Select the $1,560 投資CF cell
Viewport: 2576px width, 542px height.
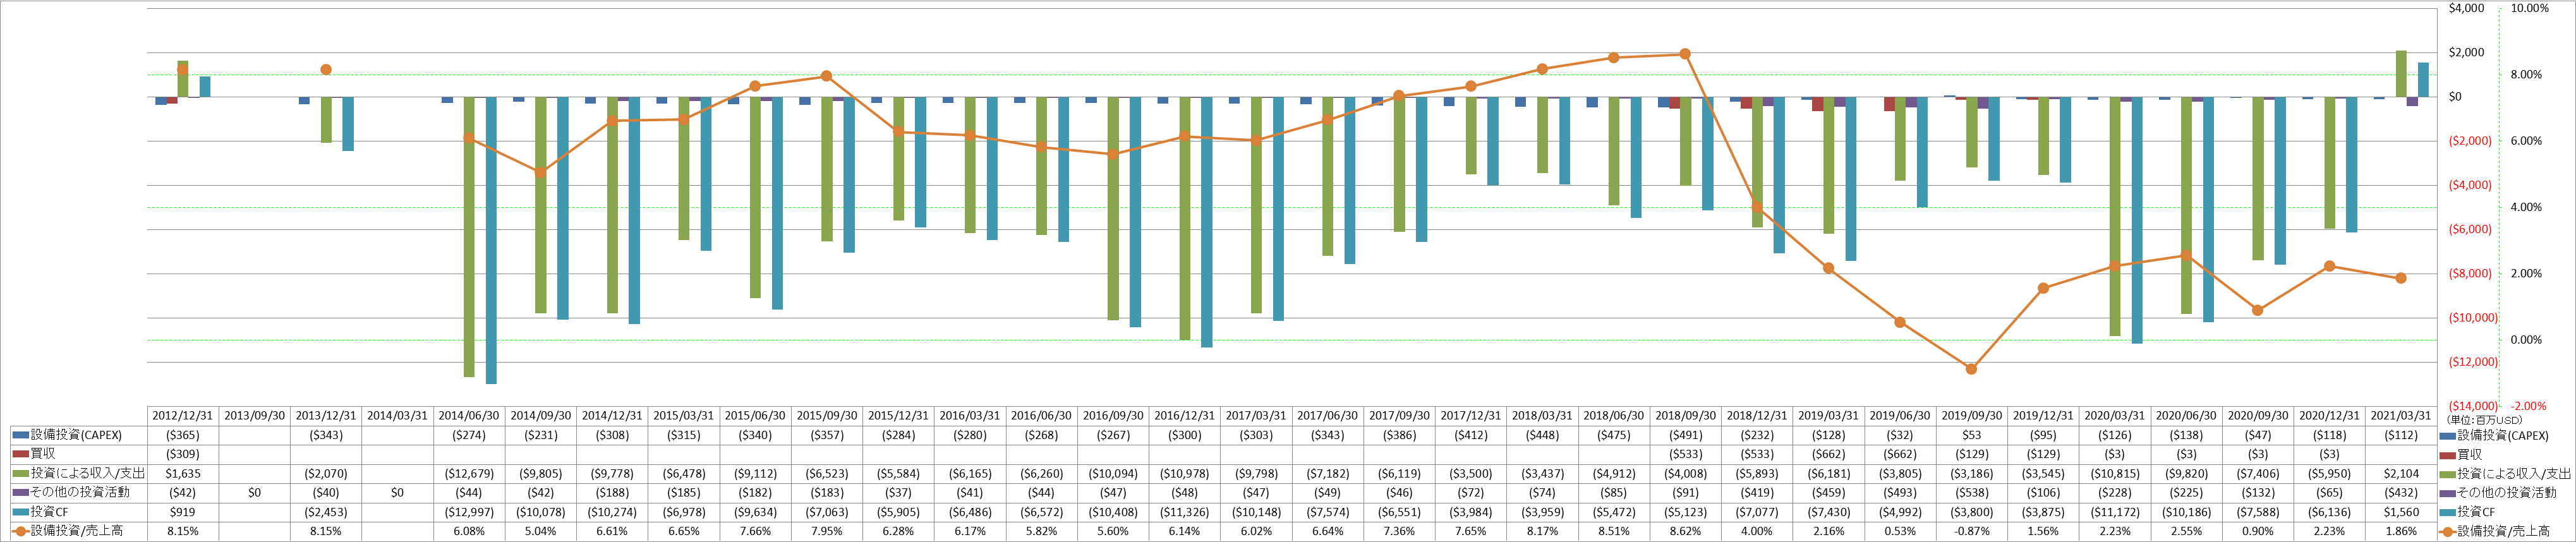pos(2400,511)
